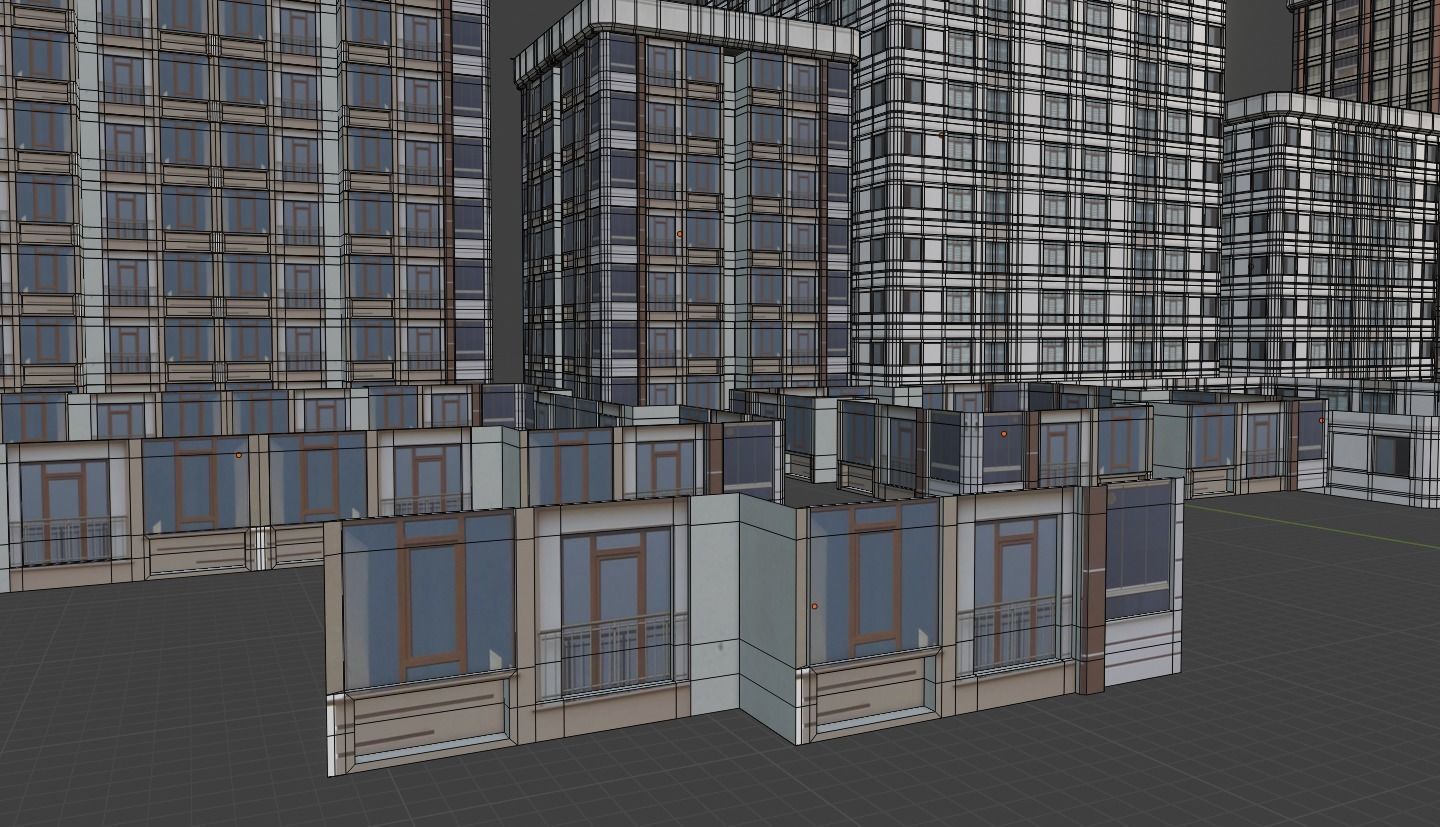Viewport: 1440px width, 827px height.
Task: Select the origin dot on the left low wall
Action: coord(239,455)
